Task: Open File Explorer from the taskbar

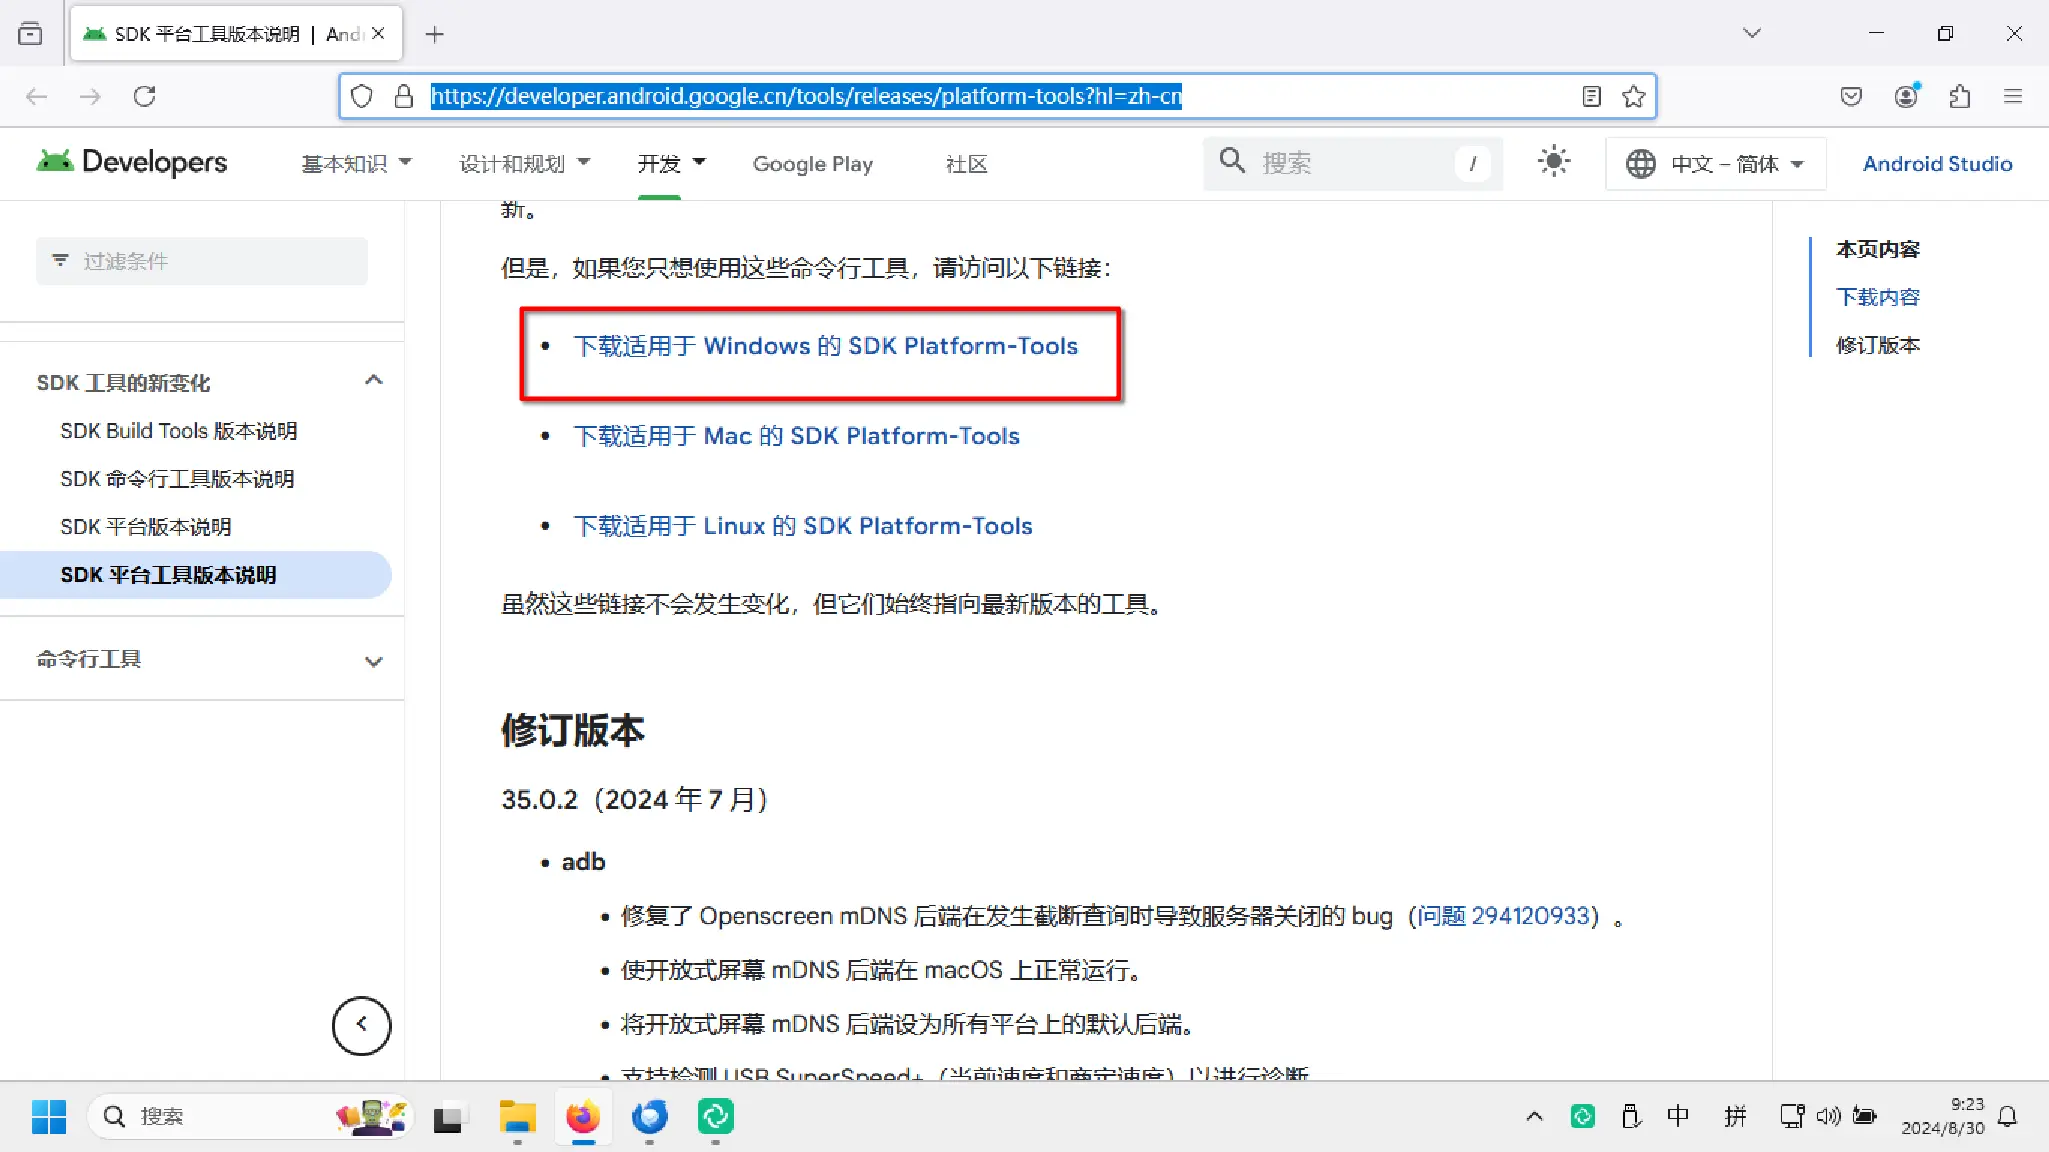Action: click(x=517, y=1116)
